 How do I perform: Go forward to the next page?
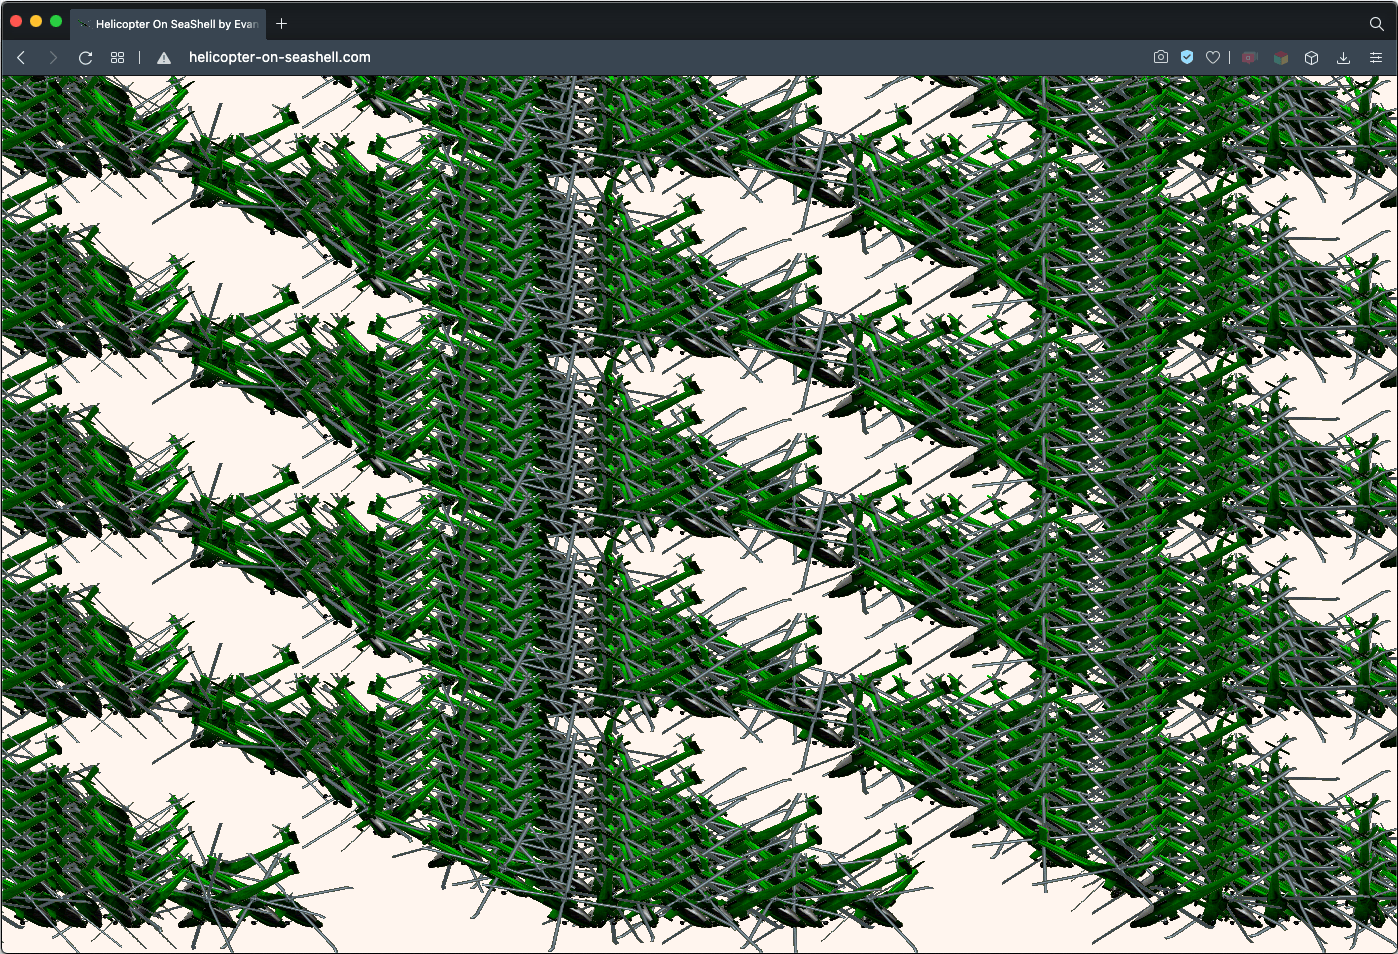[53, 58]
